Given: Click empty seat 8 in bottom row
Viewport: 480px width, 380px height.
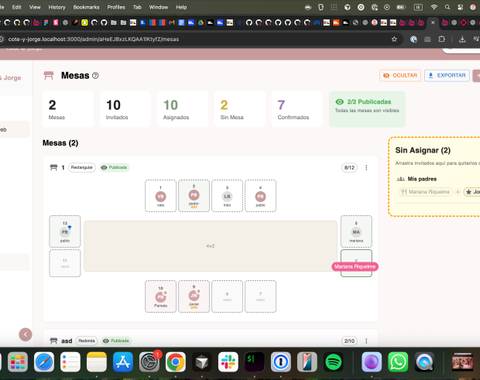Looking at the screenshot, I should coord(227,296).
